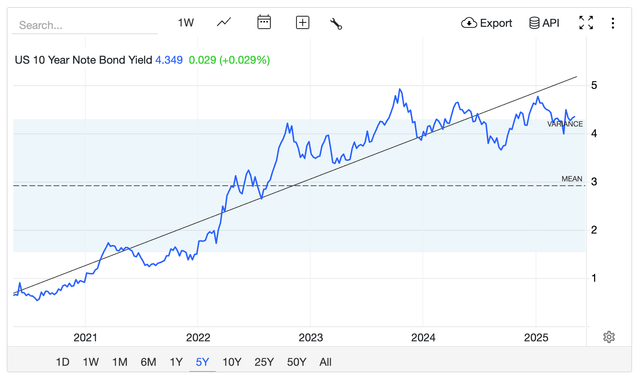Viewport: 640px width, 381px height.
Task: Click the add comparison plus icon
Action: (302, 22)
